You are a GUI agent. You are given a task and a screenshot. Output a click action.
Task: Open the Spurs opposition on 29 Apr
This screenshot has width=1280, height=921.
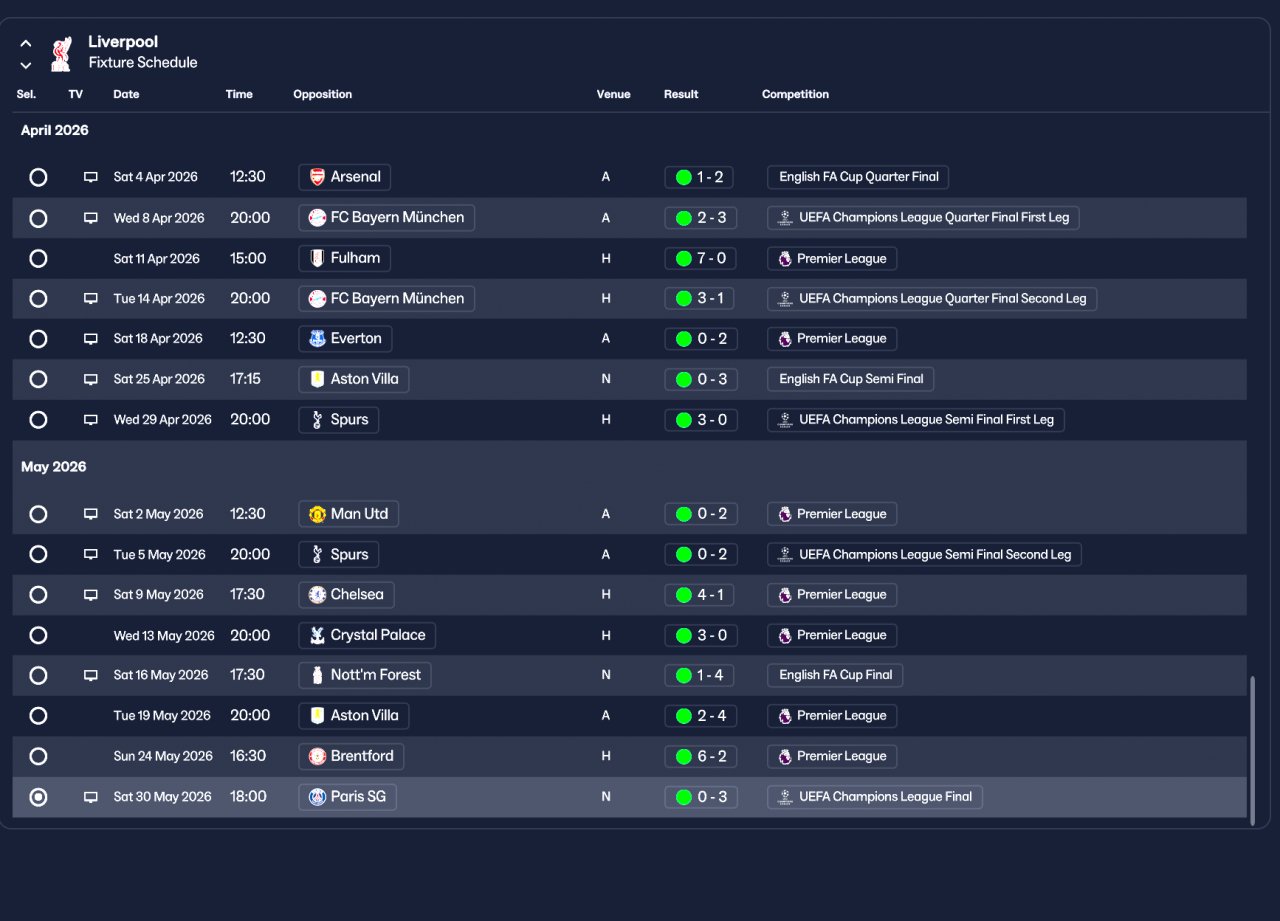tap(339, 420)
